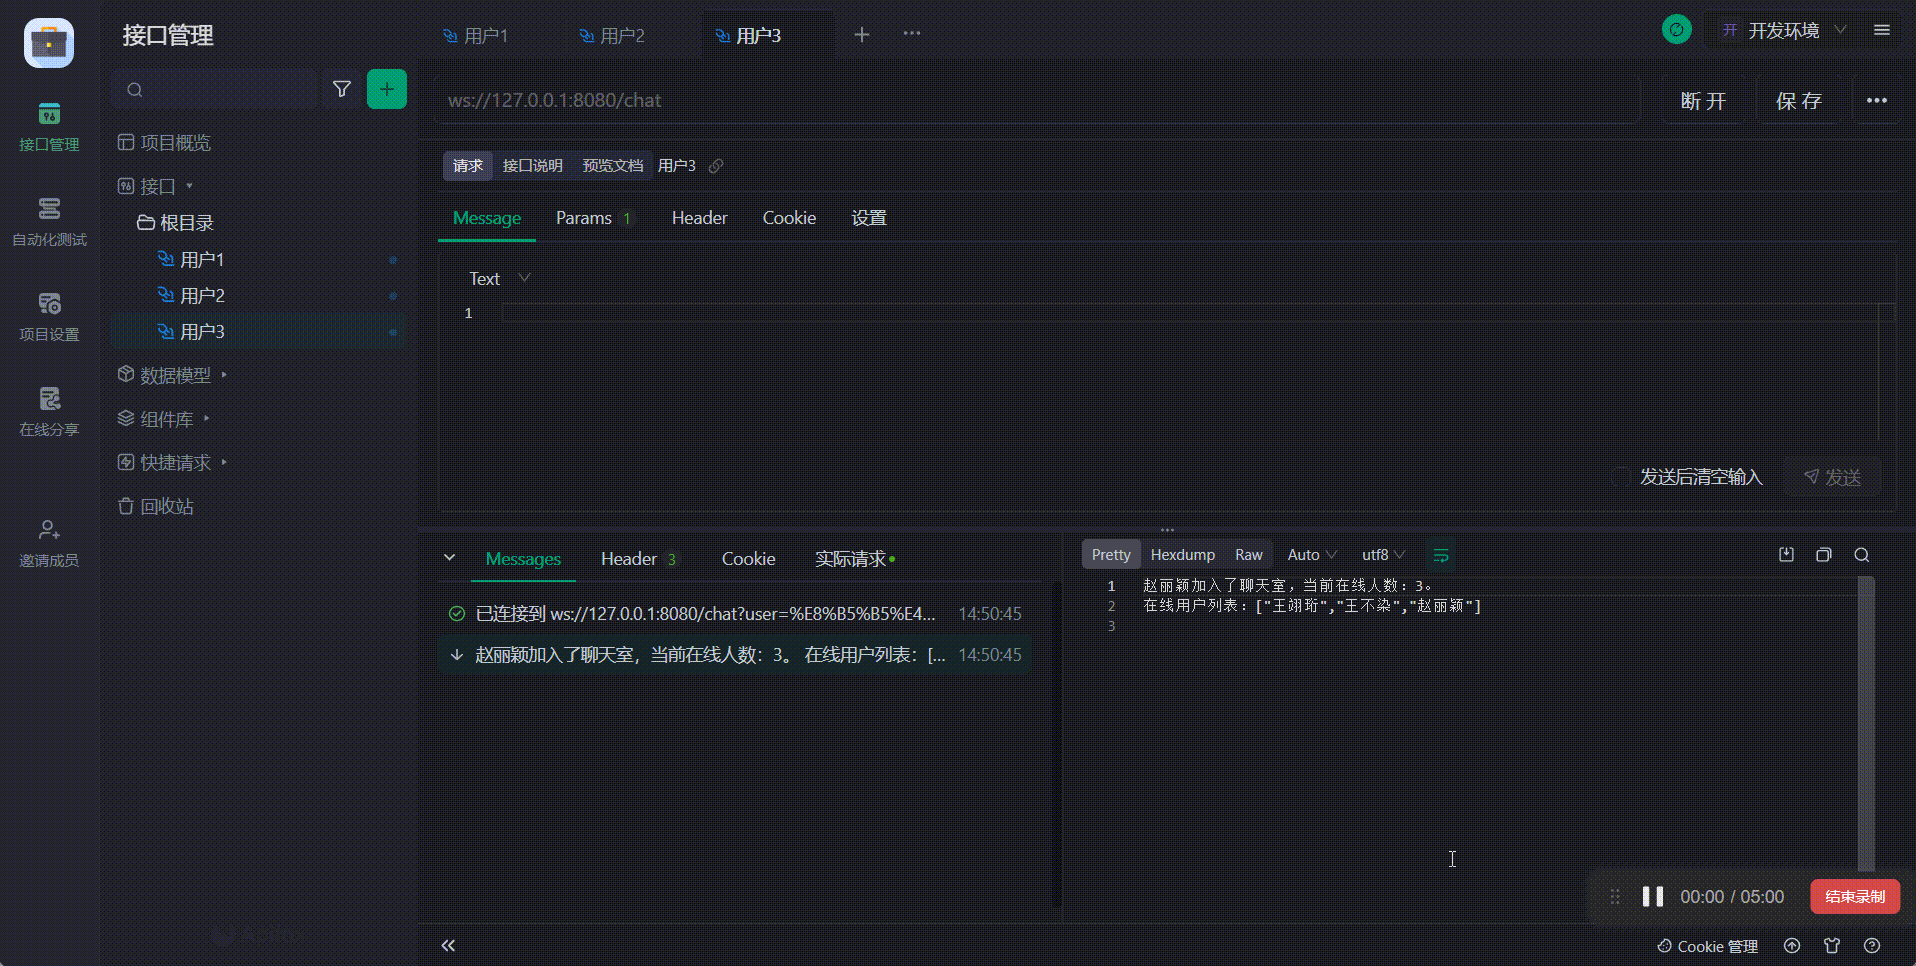This screenshot has height=966, width=1916.
Task: Switch to the 用户1 top tab
Action: point(476,36)
